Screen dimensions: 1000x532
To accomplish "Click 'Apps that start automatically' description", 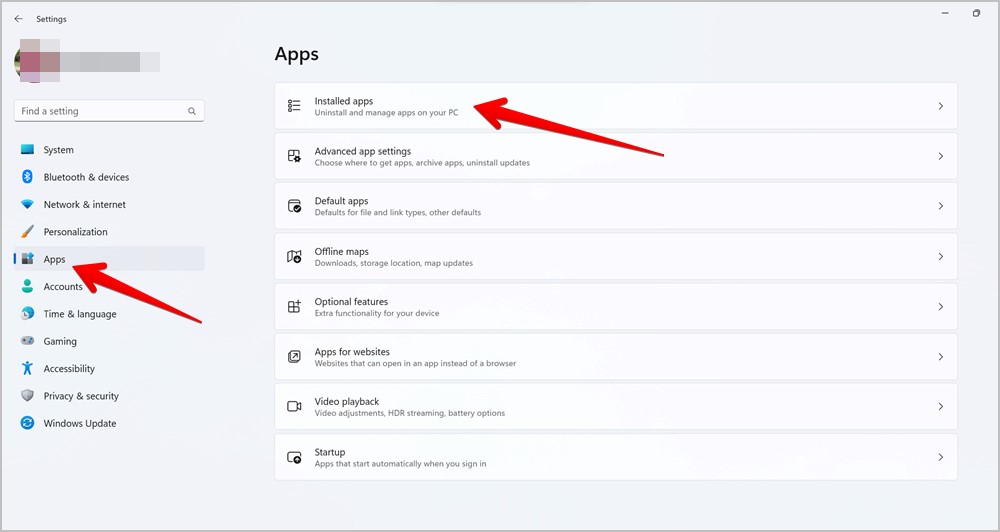I will pos(401,464).
